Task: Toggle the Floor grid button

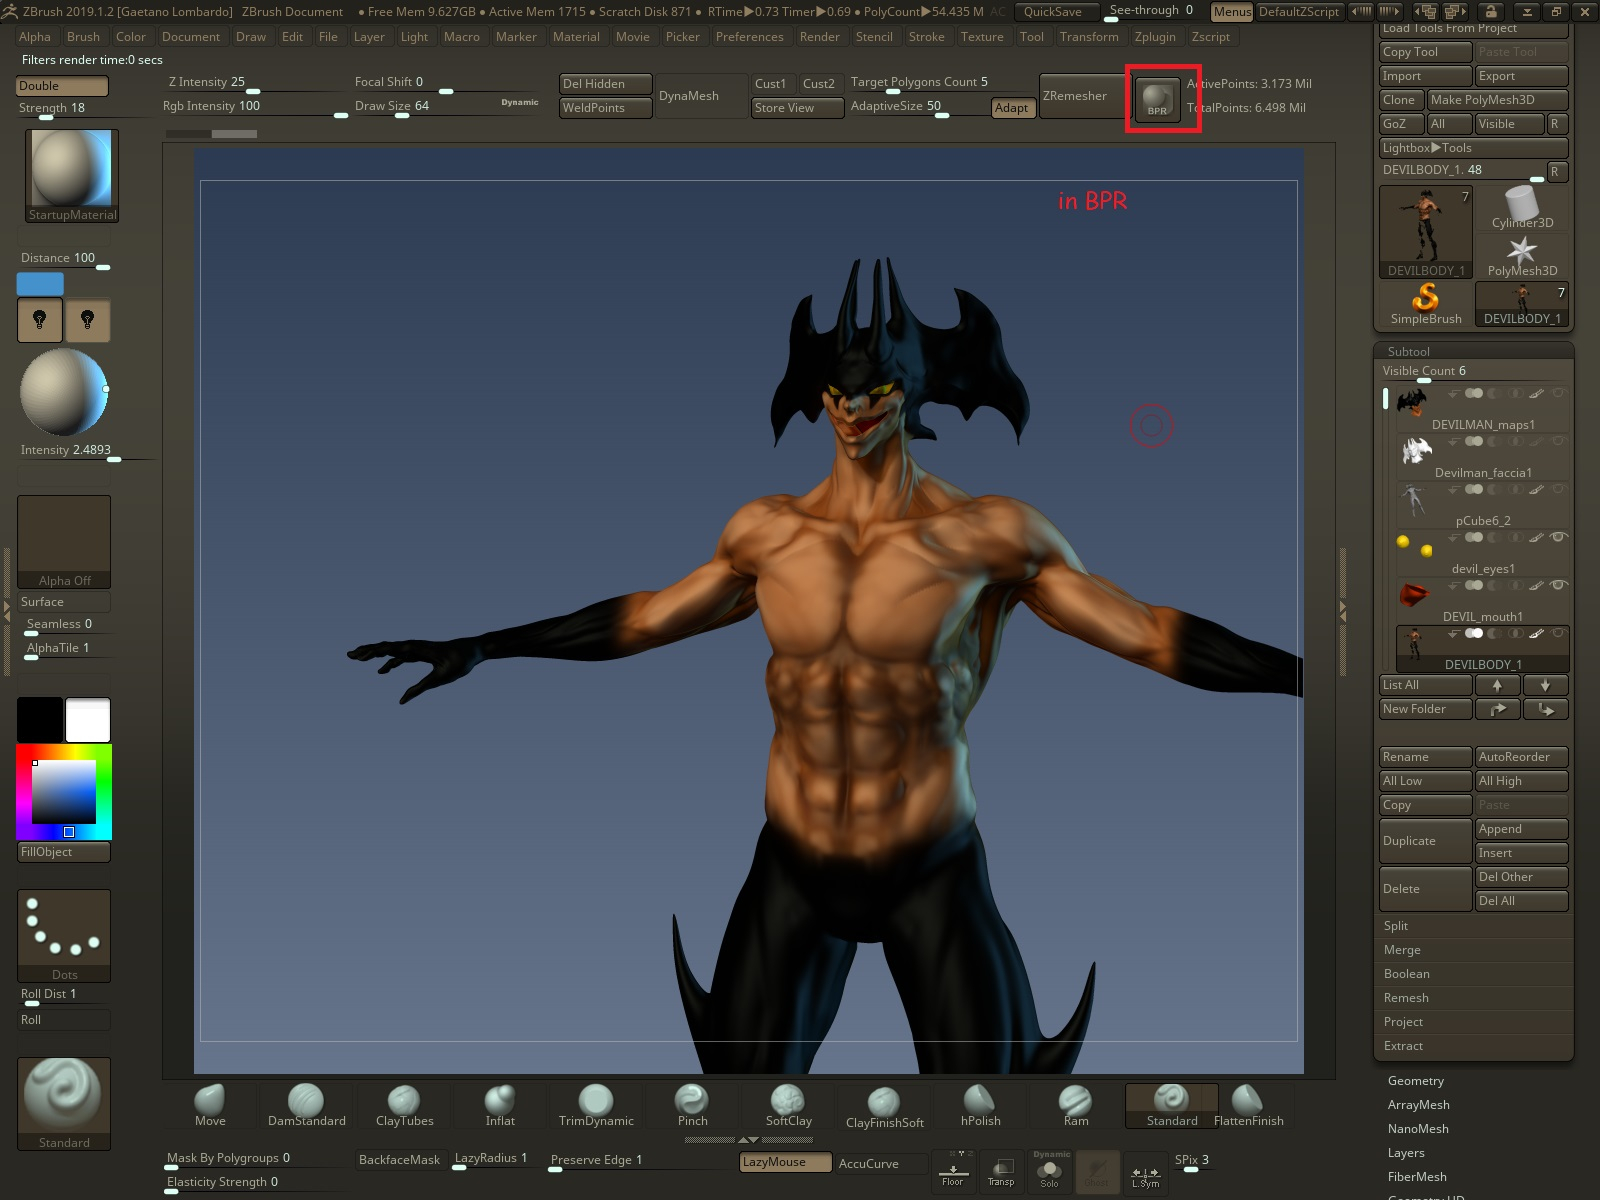Action: [x=952, y=1171]
